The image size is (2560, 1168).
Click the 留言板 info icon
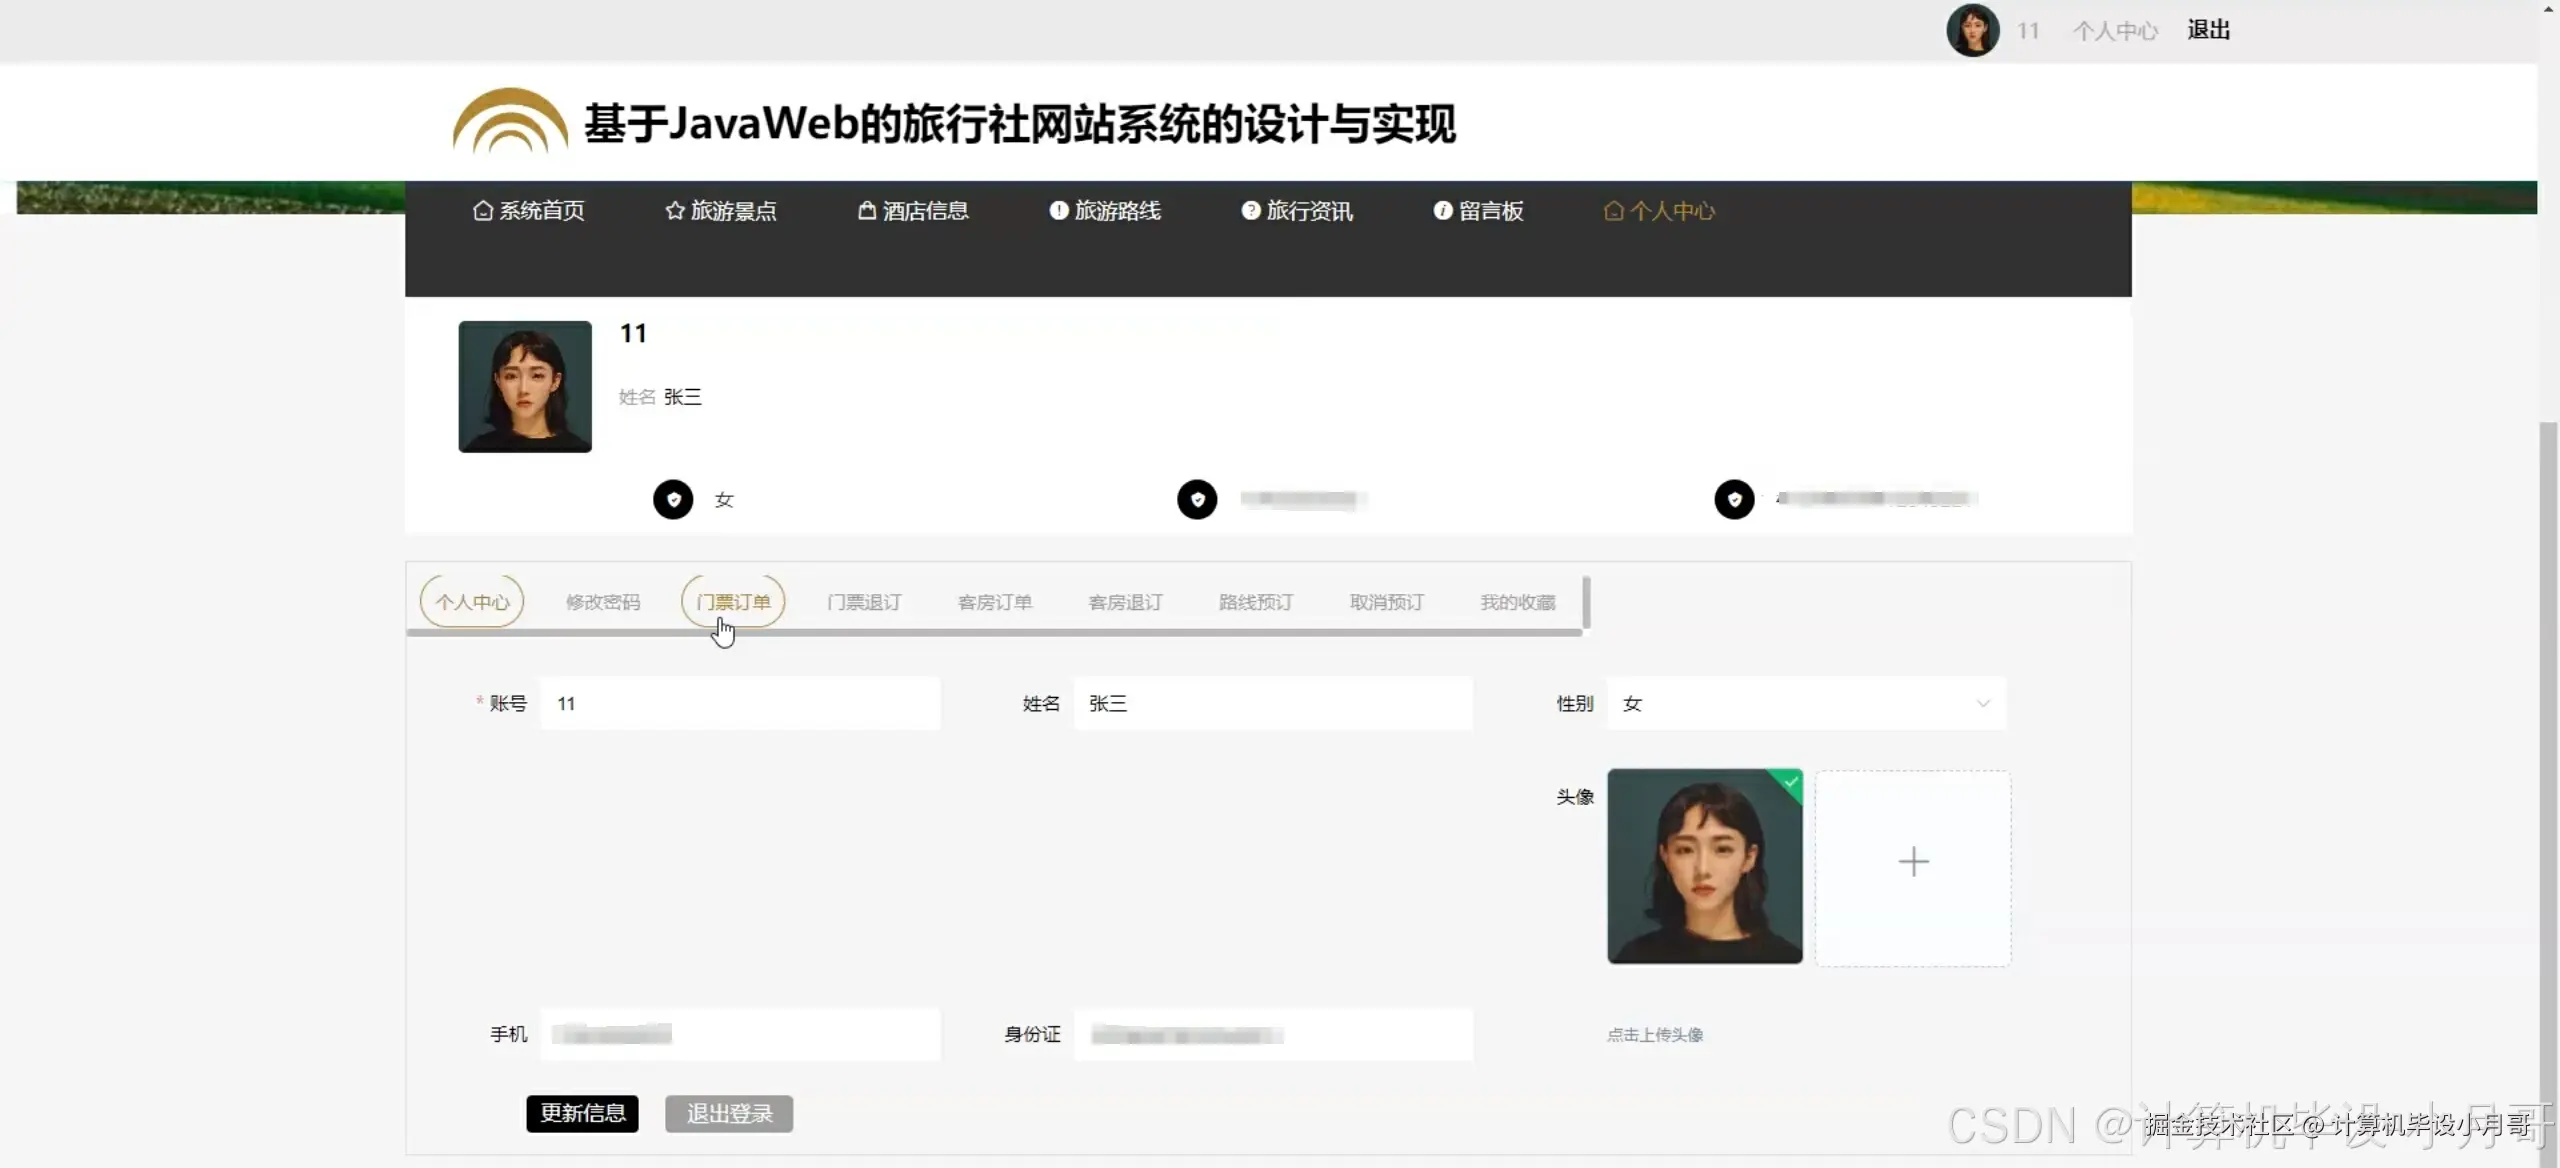[1441, 210]
